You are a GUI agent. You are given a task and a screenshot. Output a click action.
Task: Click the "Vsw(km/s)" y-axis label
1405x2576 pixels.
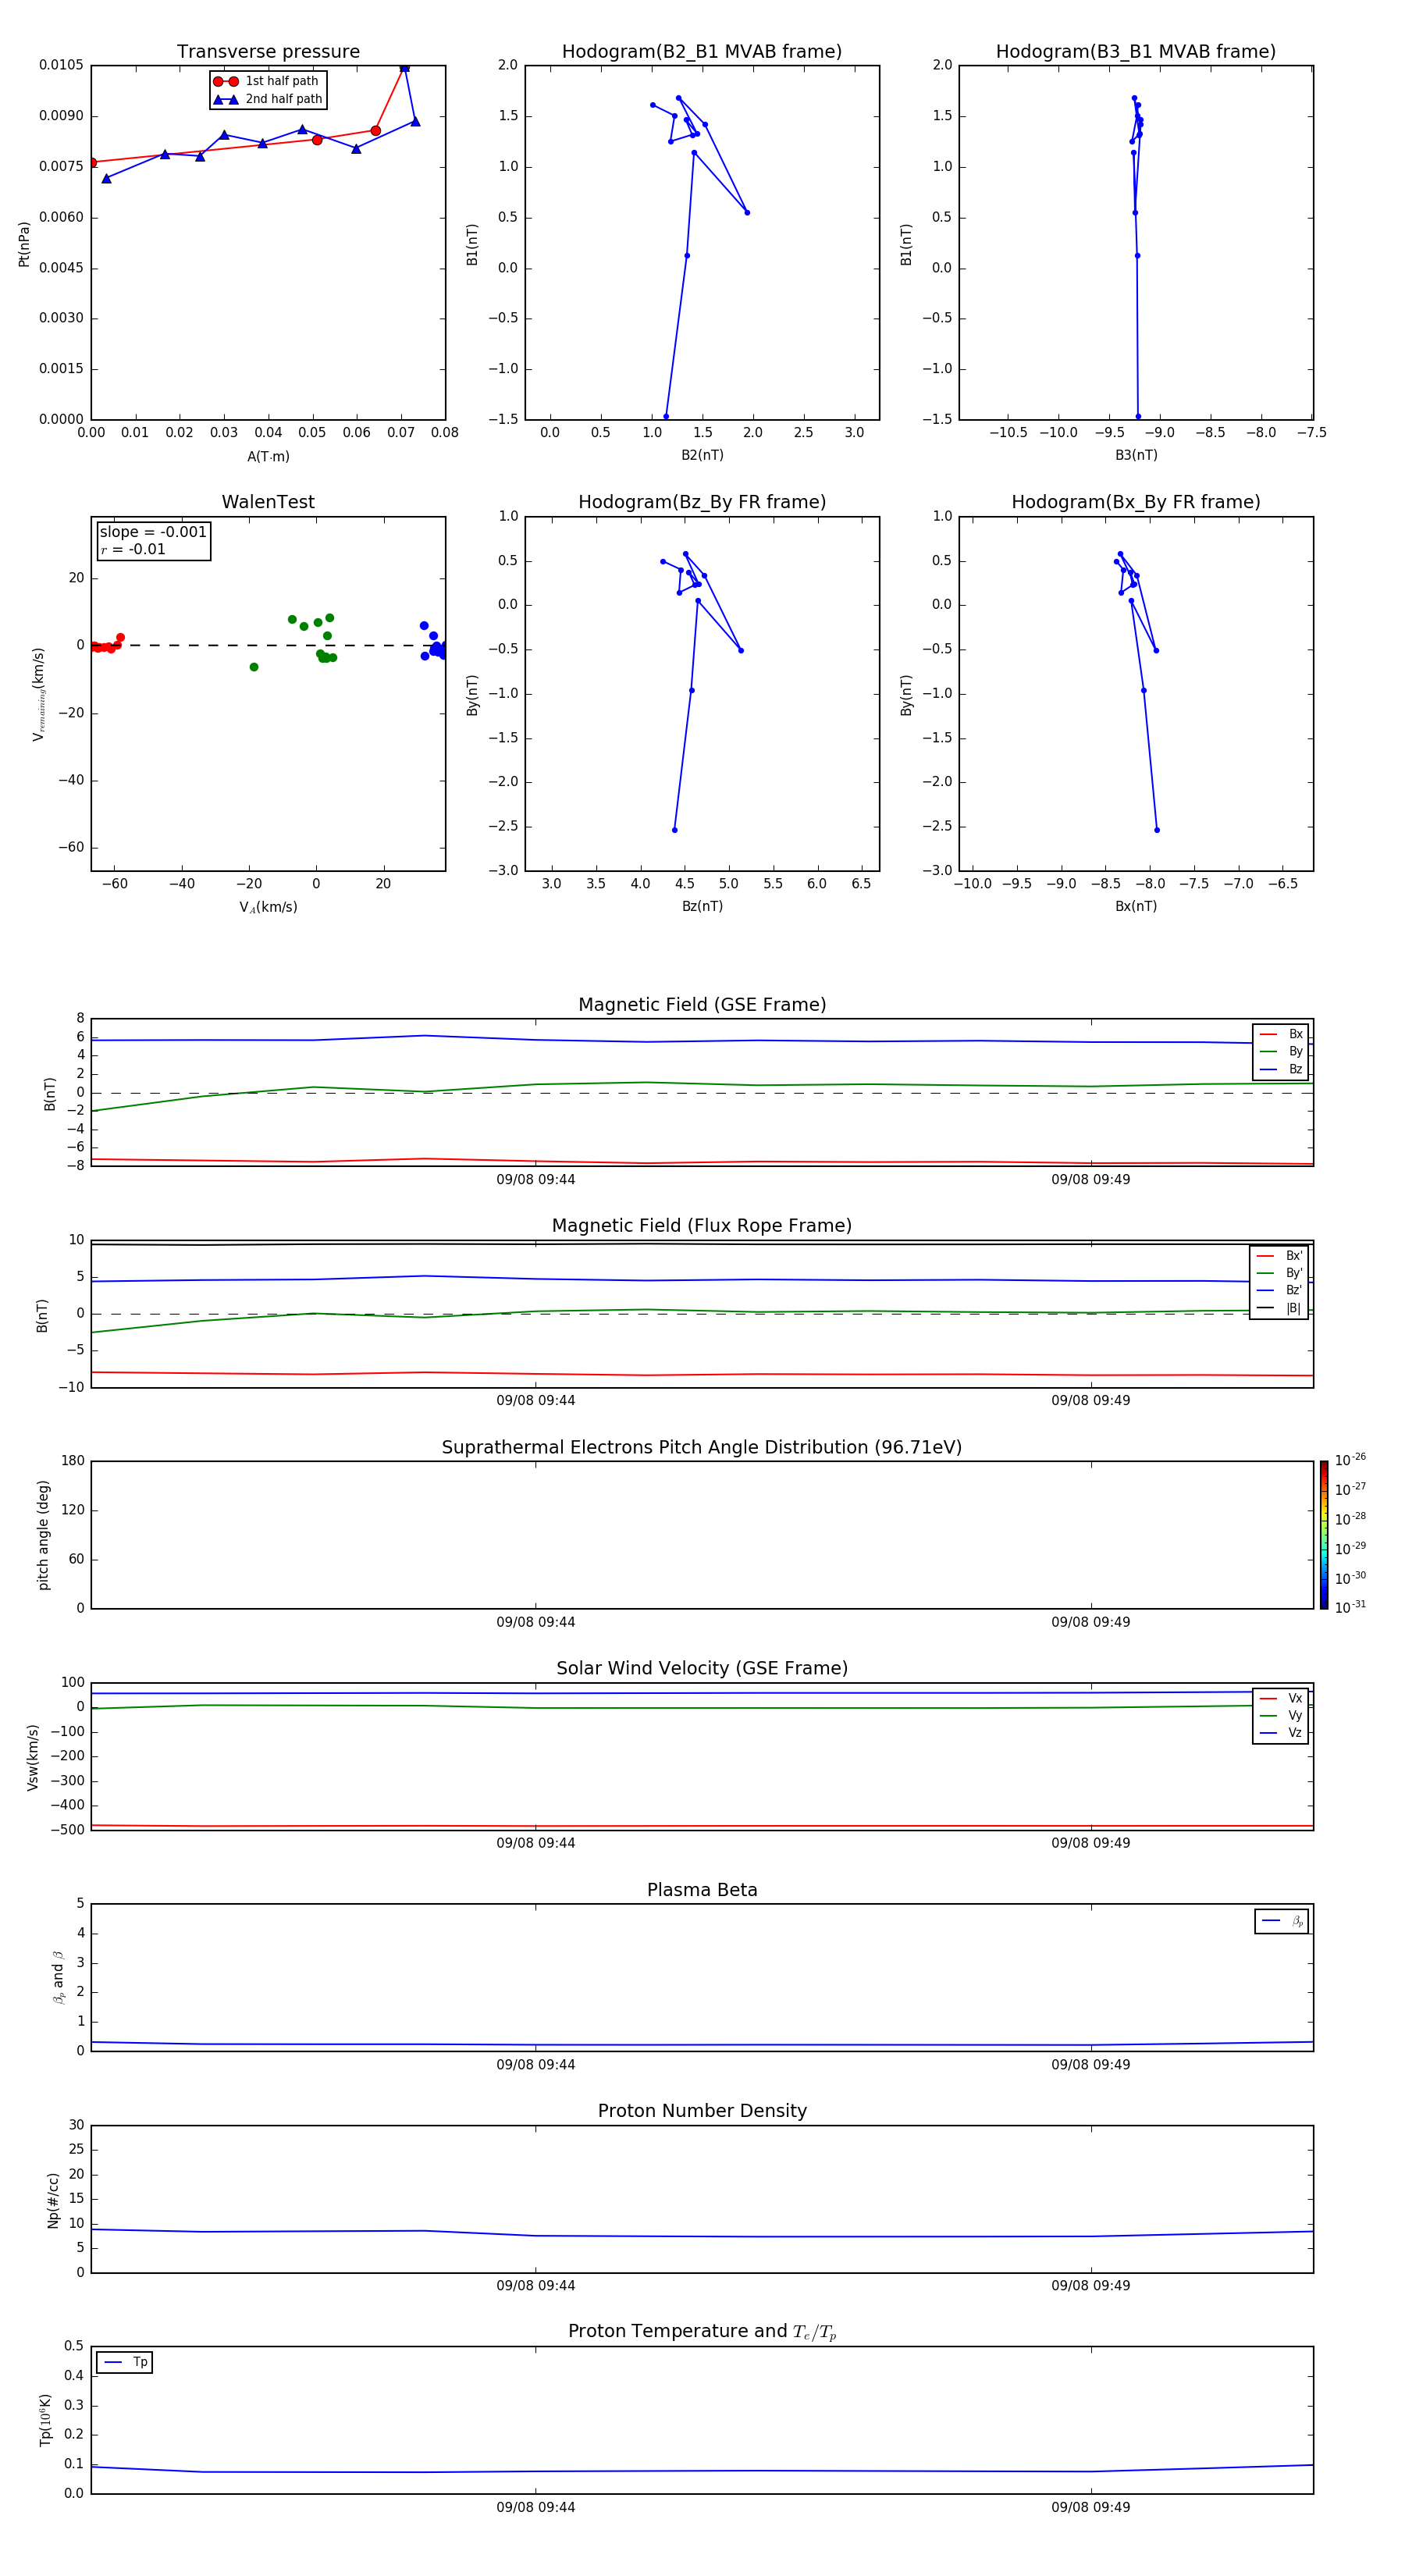[x=33, y=1757]
